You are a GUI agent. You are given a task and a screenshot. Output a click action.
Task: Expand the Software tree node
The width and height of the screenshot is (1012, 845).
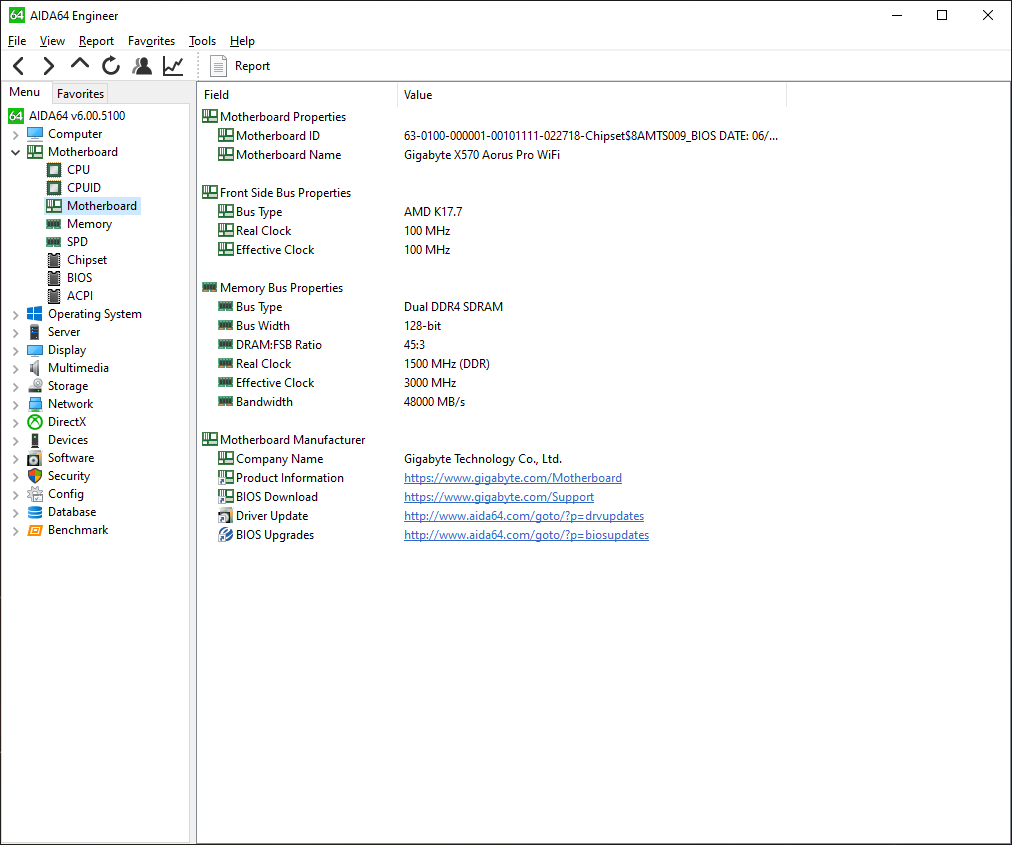[15, 458]
